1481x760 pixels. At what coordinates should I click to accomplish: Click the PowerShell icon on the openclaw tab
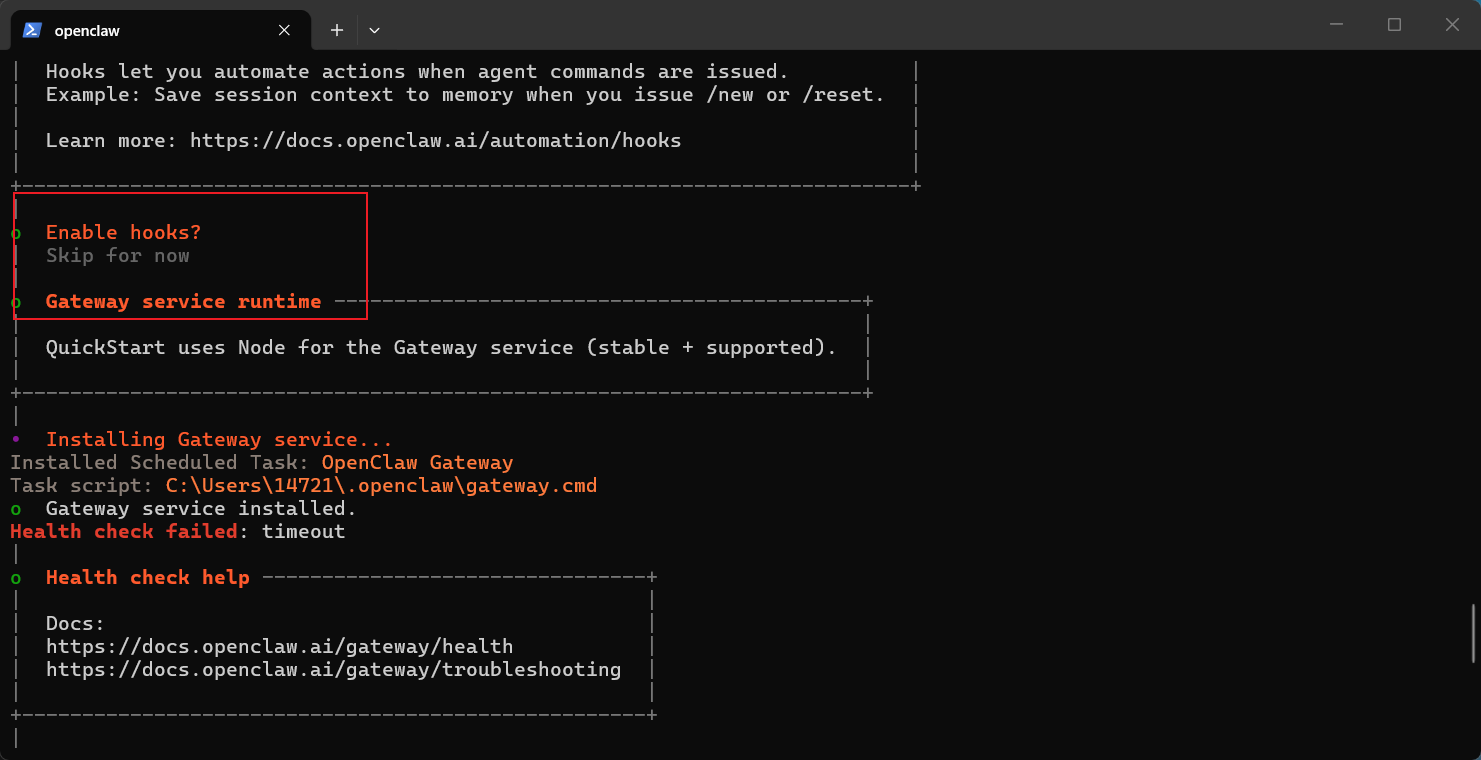32,30
